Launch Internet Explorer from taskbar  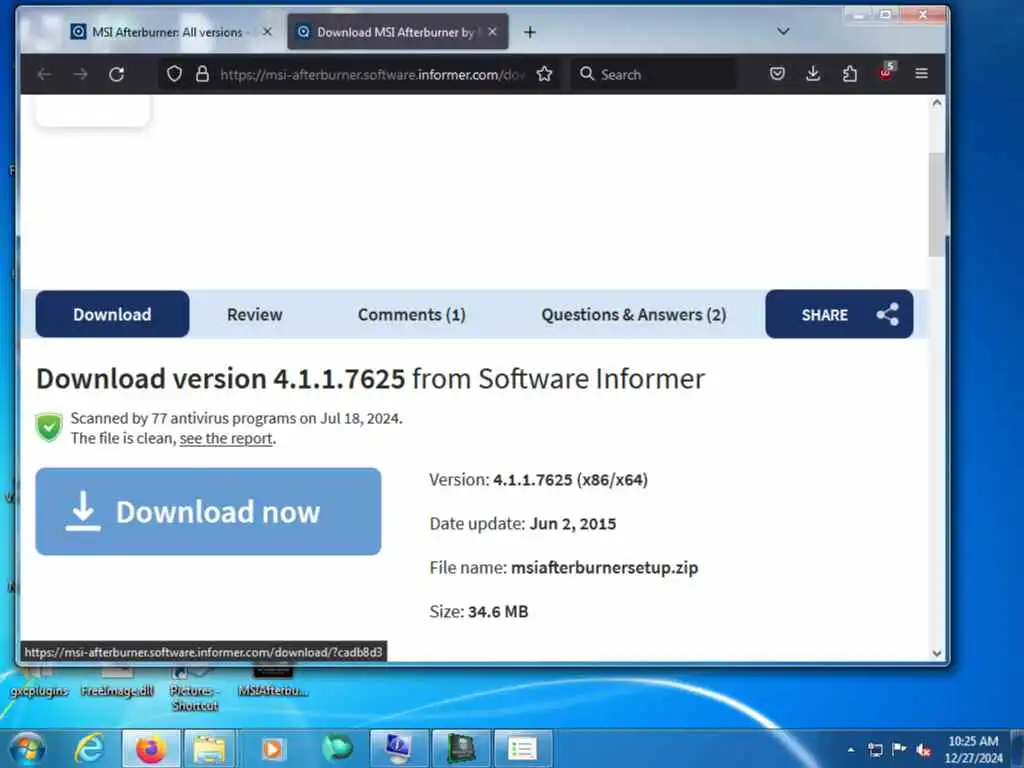[x=89, y=748]
